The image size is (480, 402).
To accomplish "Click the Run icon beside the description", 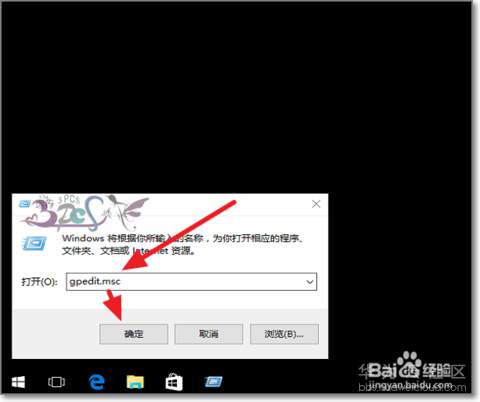I will pos(34,243).
